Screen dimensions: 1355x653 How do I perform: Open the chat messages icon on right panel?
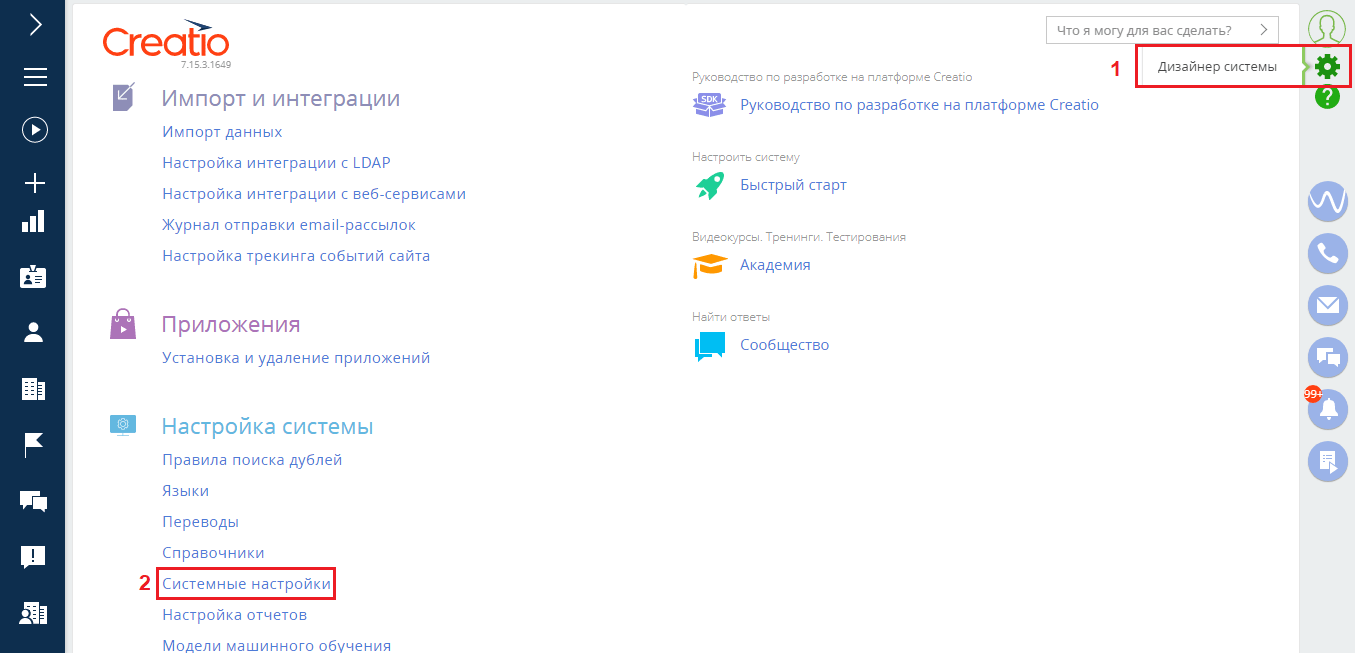(1327, 358)
